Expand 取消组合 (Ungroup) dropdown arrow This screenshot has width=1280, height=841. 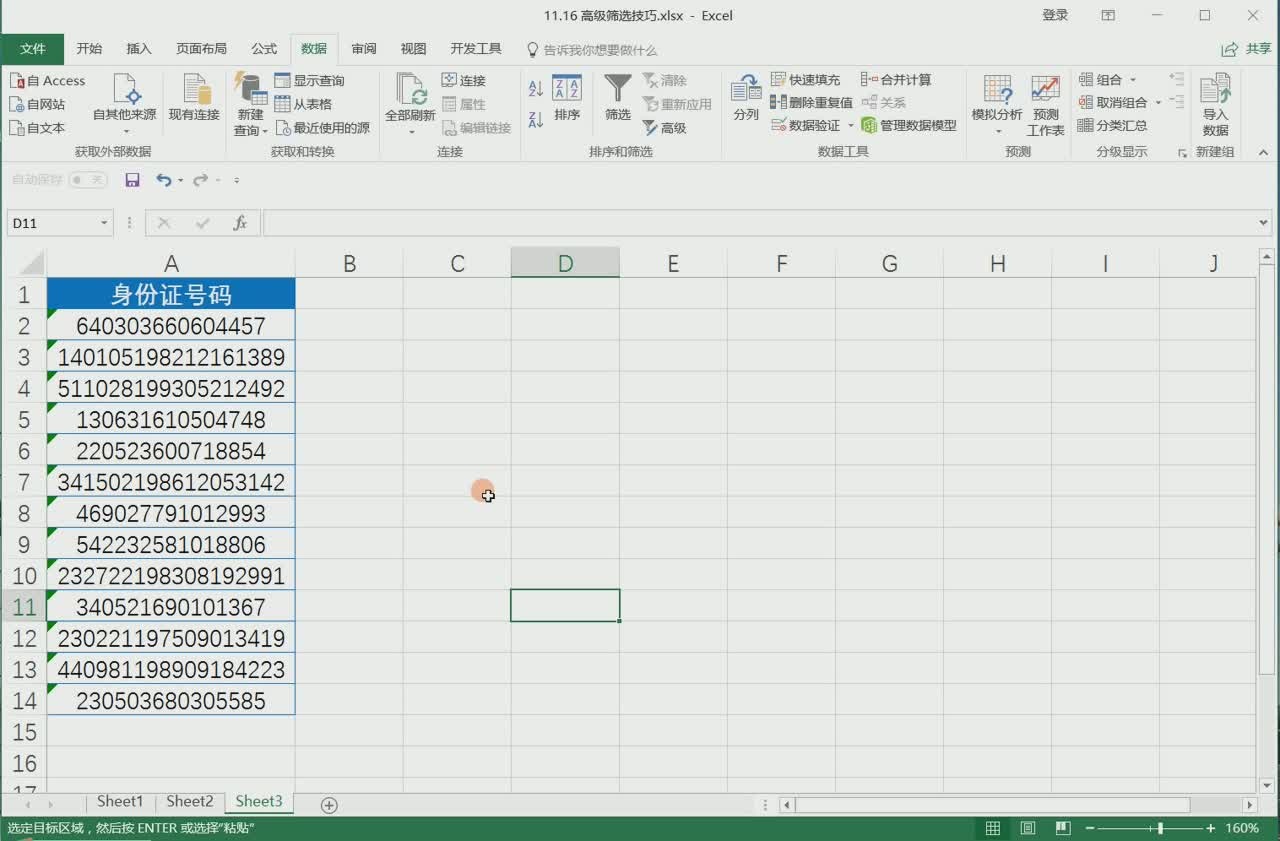(1158, 102)
